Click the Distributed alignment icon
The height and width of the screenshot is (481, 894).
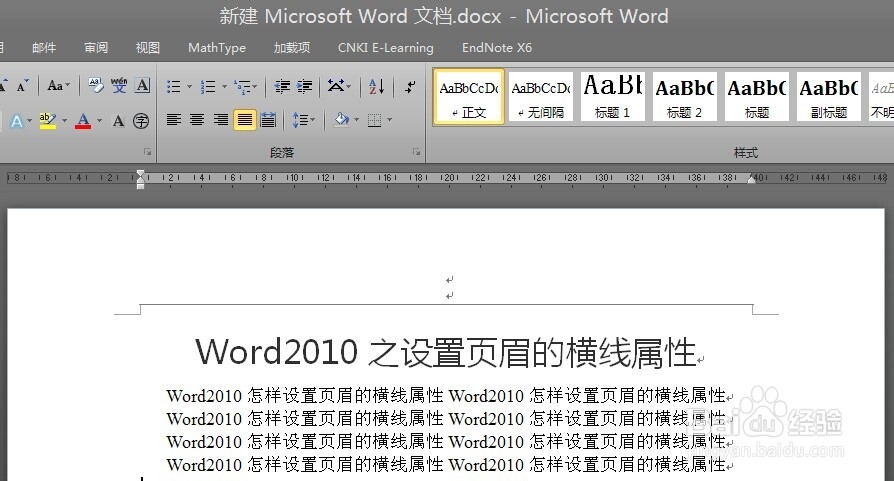click(268, 120)
